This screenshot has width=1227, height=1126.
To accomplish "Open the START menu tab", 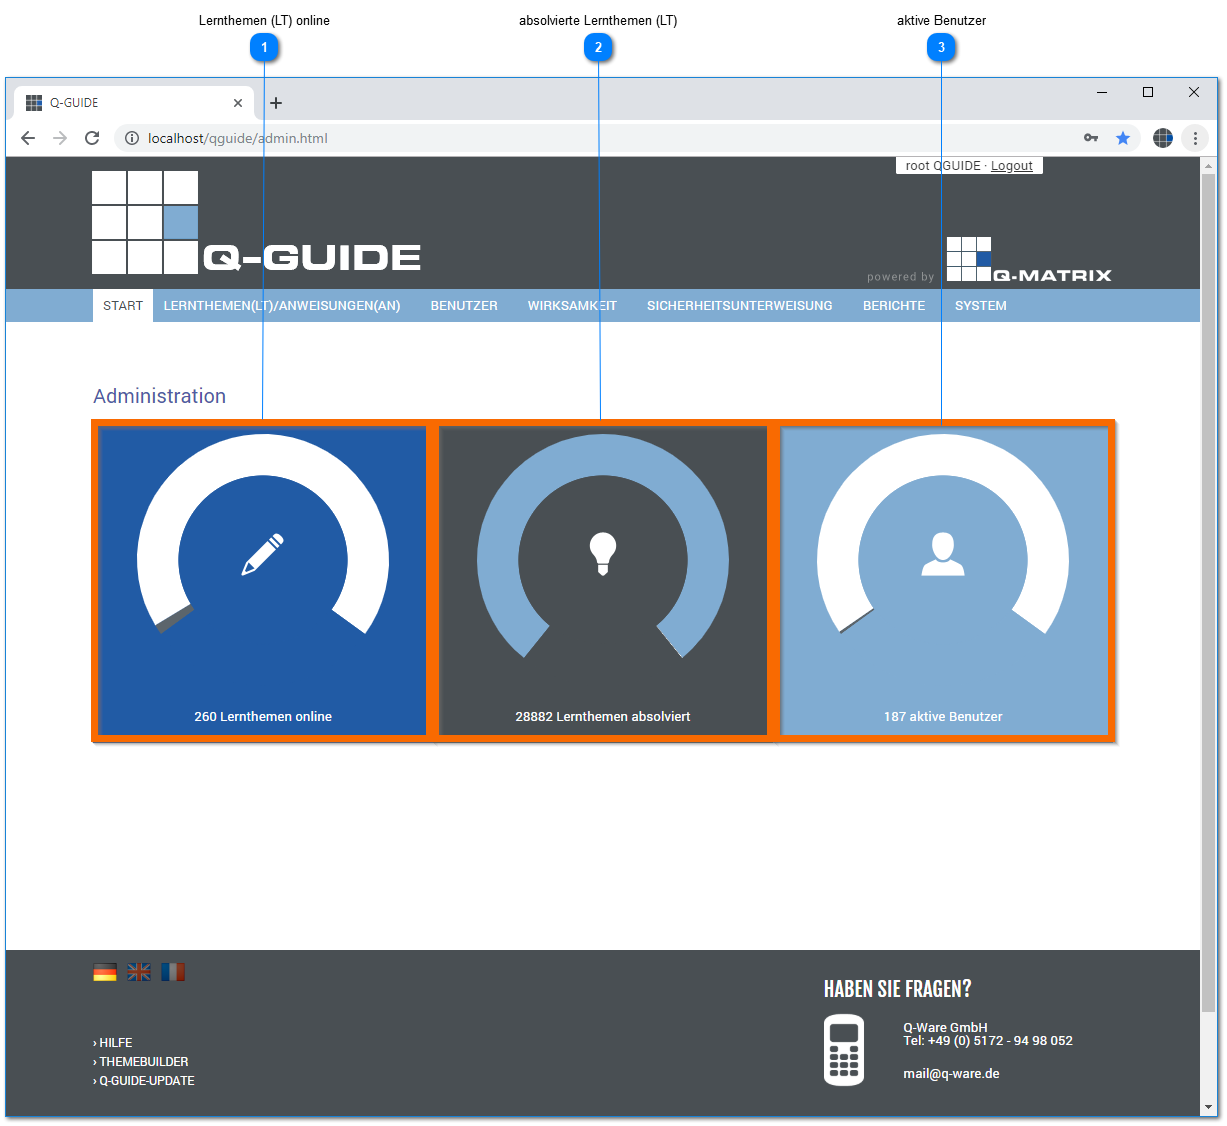I will (x=123, y=306).
